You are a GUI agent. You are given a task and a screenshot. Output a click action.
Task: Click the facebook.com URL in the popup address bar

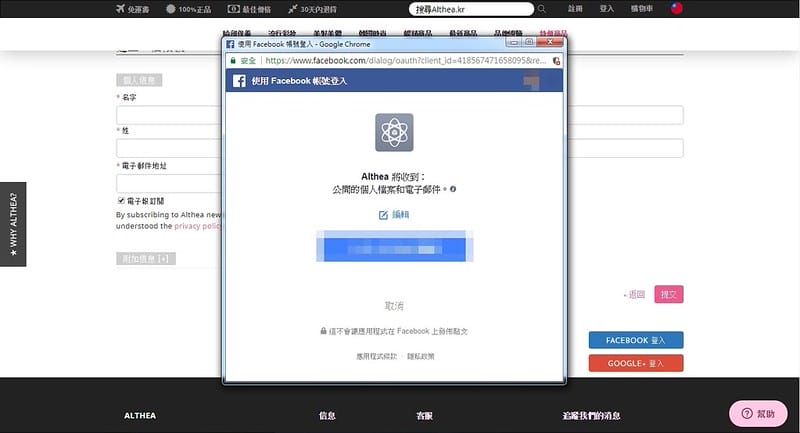tap(406, 60)
